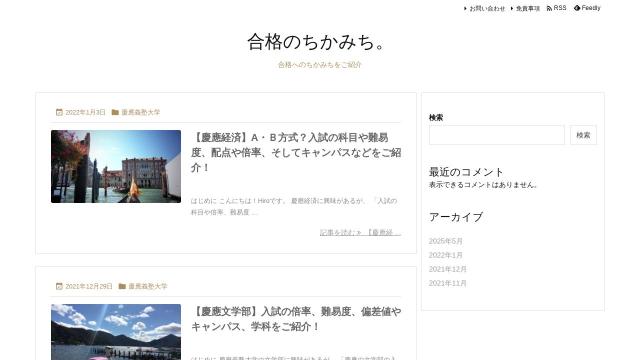The width and height of the screenshot is (640, 360).
Task: Open the 2022年1月 archive
Action: [445, 255]
